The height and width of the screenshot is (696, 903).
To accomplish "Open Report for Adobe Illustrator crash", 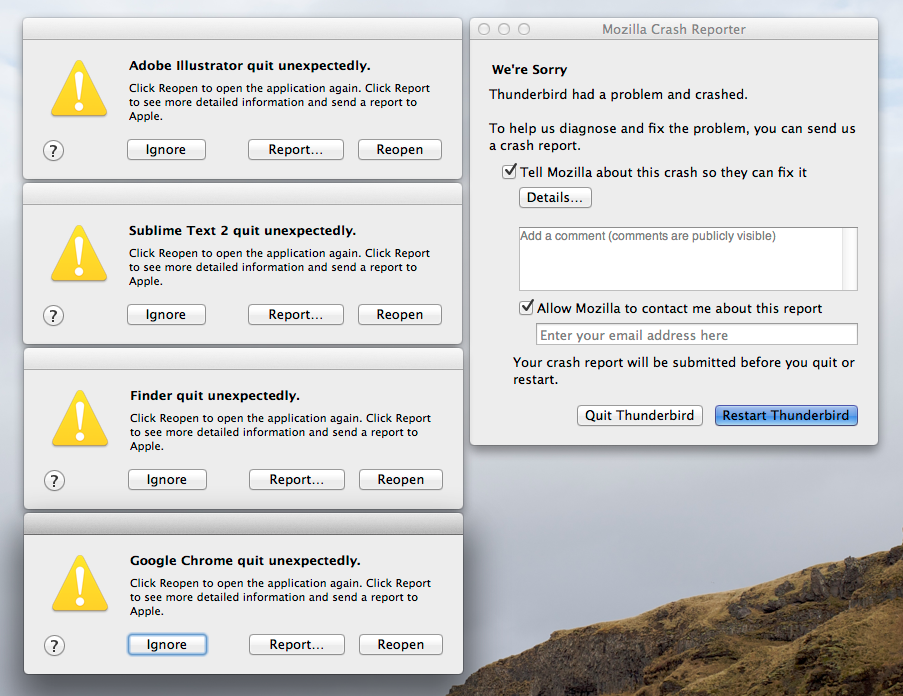I will tap(296, 150).
